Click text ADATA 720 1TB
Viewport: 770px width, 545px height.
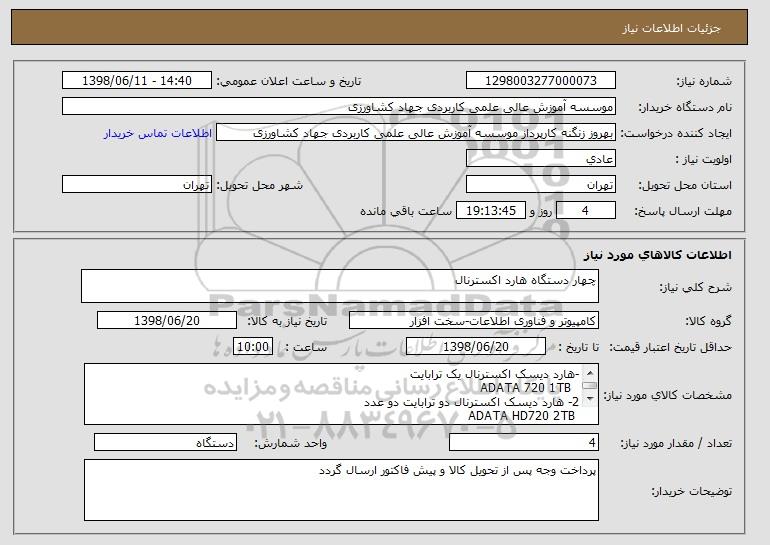[525, 388]
